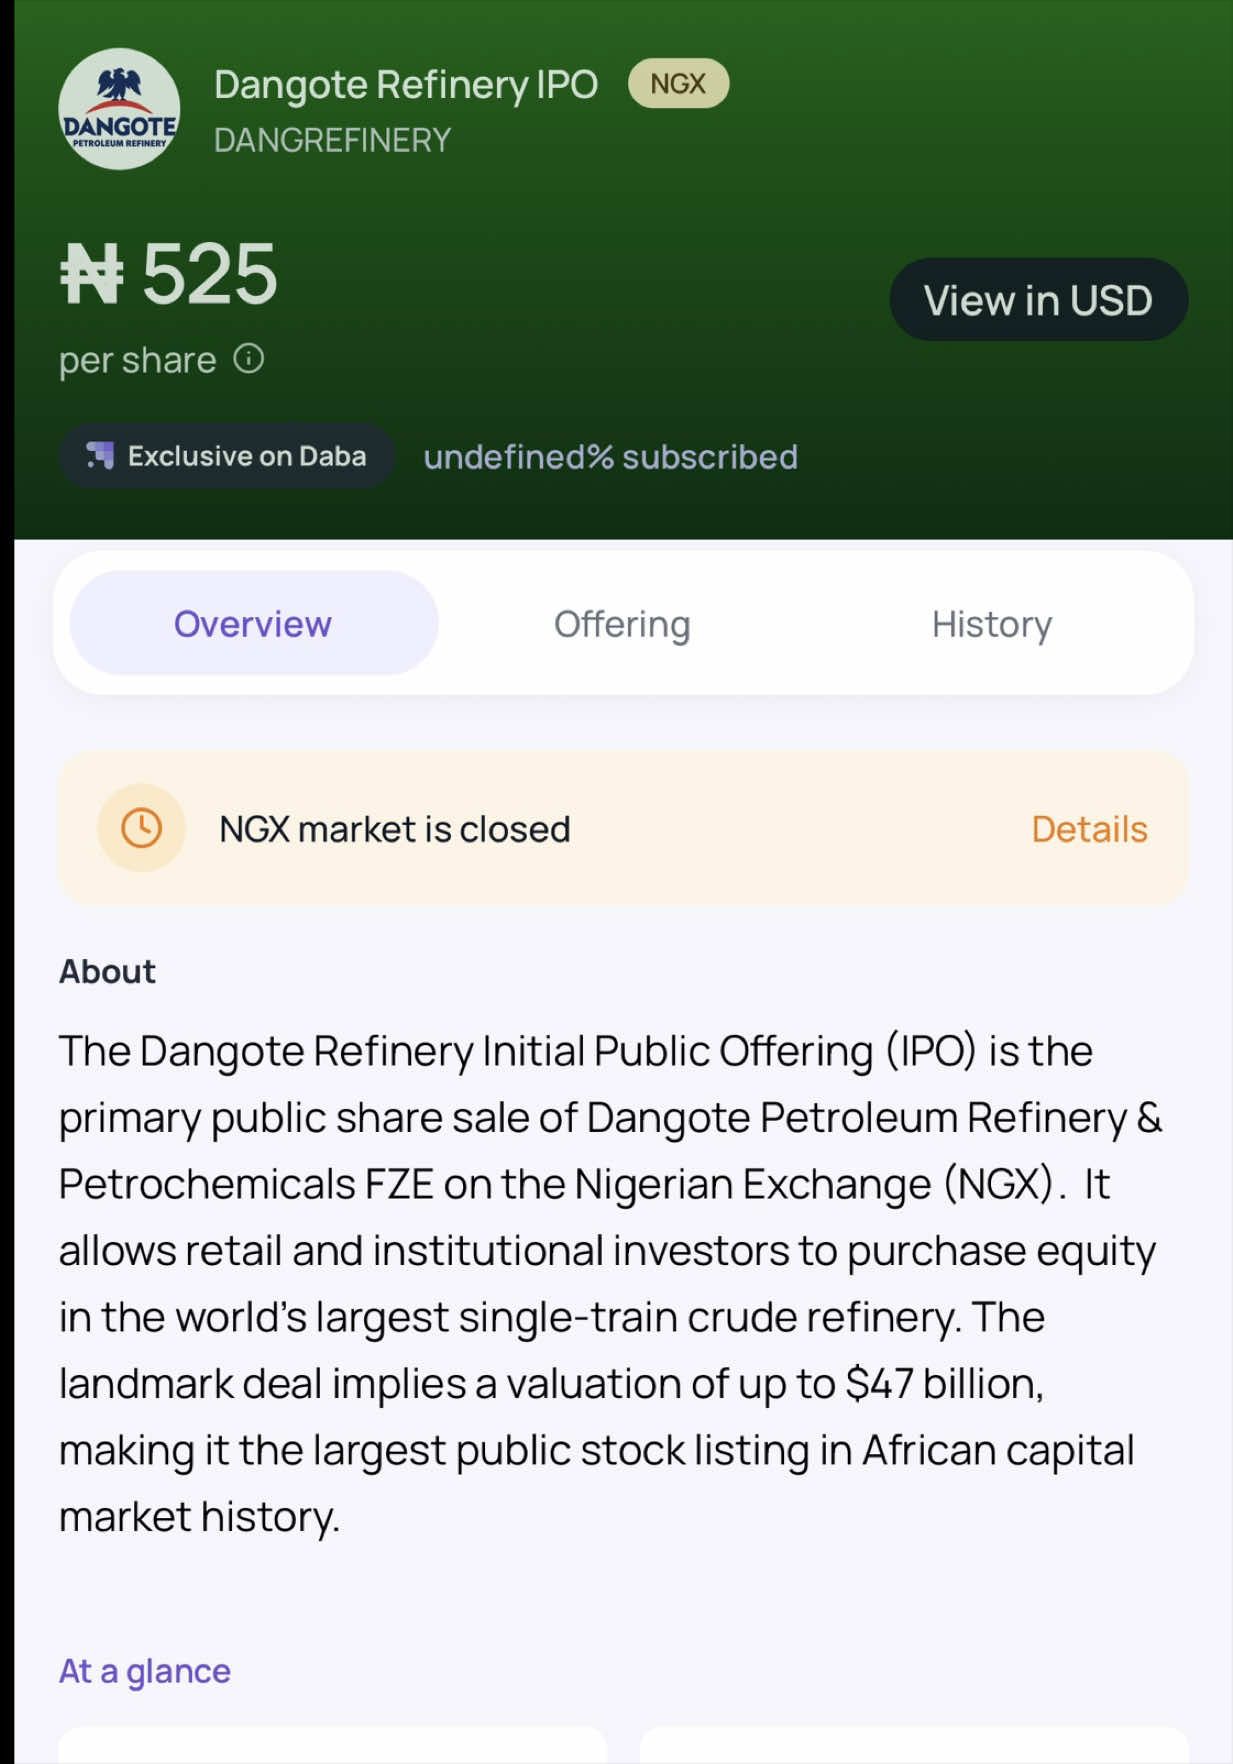The height and width of the screenshot is (1764, 1233).
Task: Expand the At a glance section
Action: [145, 1671]
